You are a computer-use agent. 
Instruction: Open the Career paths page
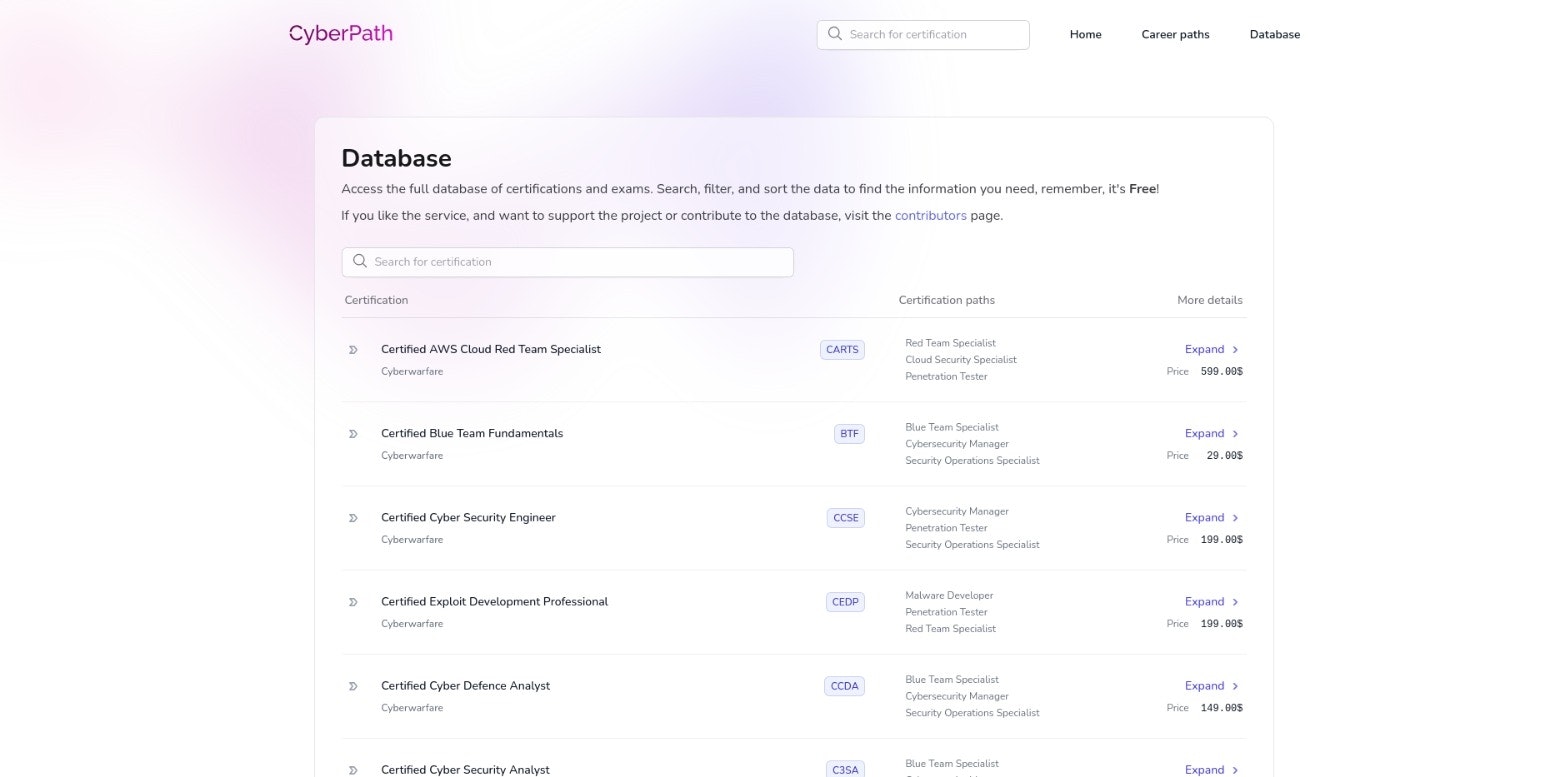(1175, 34)
